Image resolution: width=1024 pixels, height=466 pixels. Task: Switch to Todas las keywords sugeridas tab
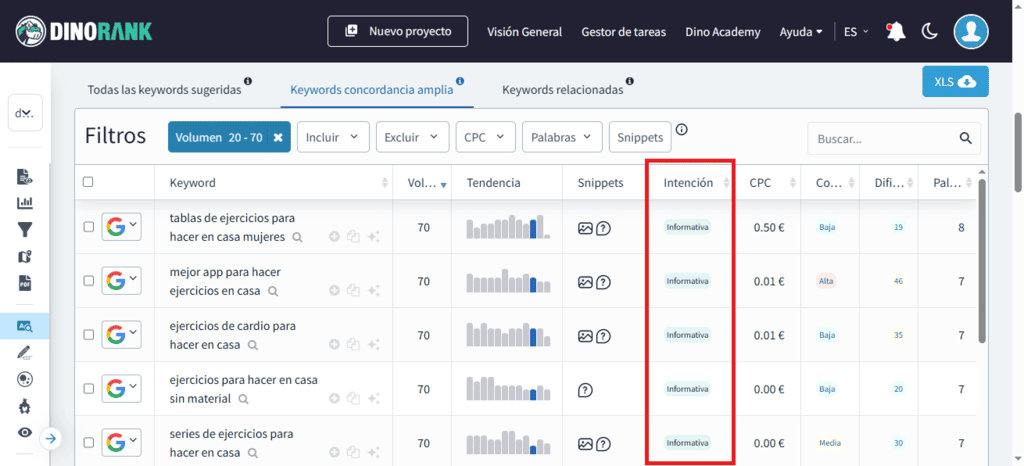(x=165, y=90)
